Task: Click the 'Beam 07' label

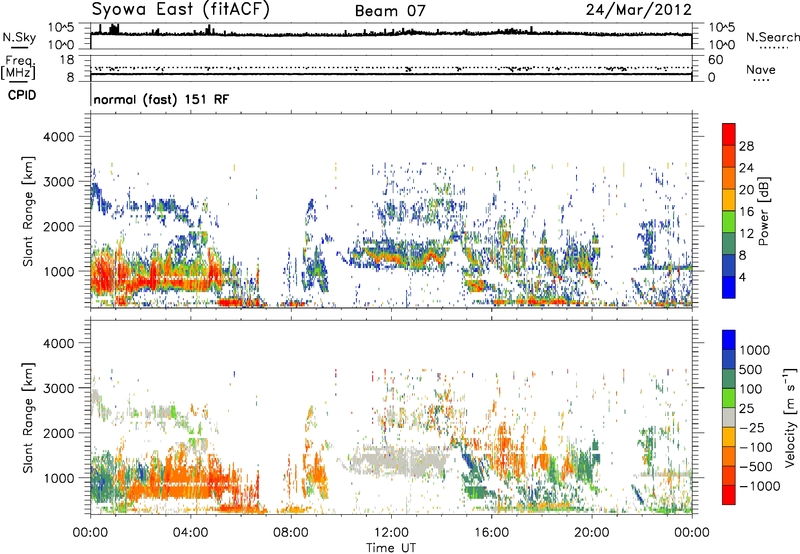Action: [x=390, y=11]
